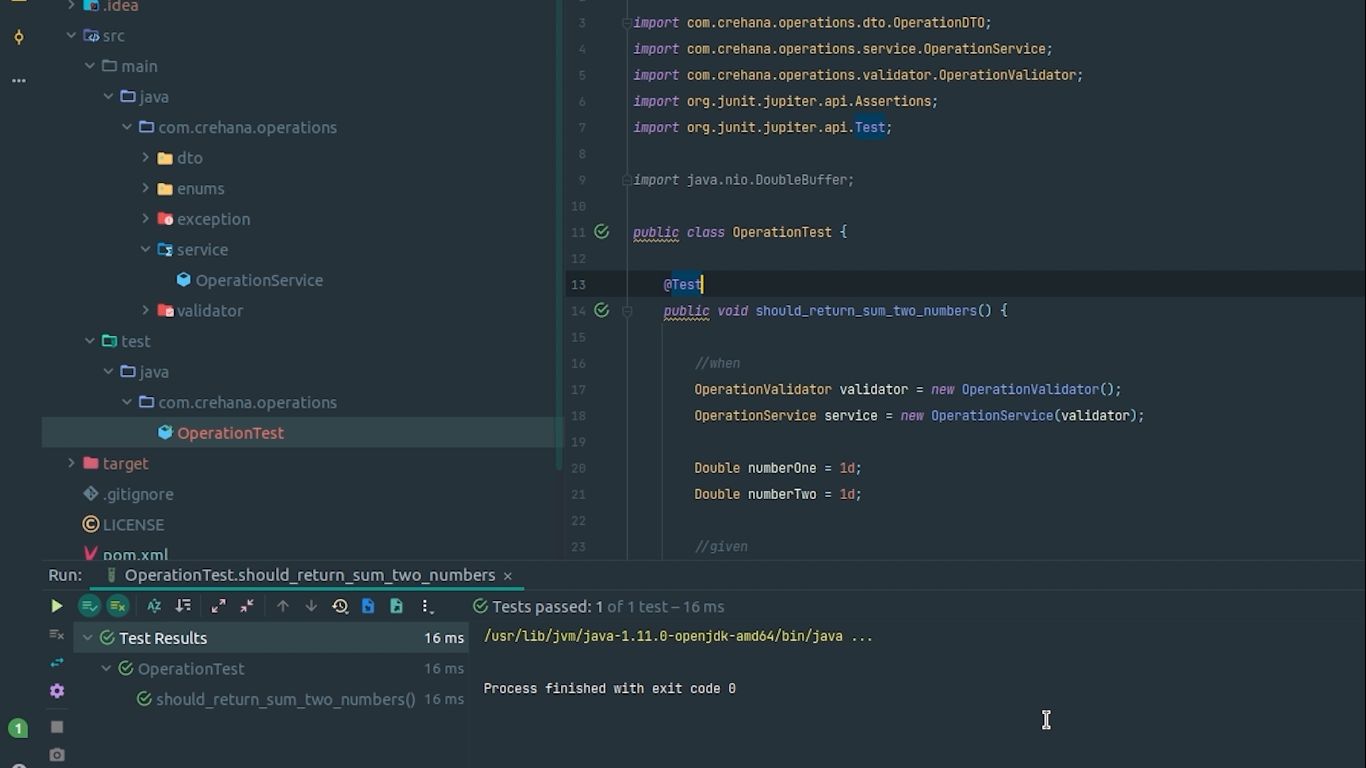The width and height of the screenshot is (1366, 768).
Task: Expand the target folder in project tree
Action: point(71,464)
